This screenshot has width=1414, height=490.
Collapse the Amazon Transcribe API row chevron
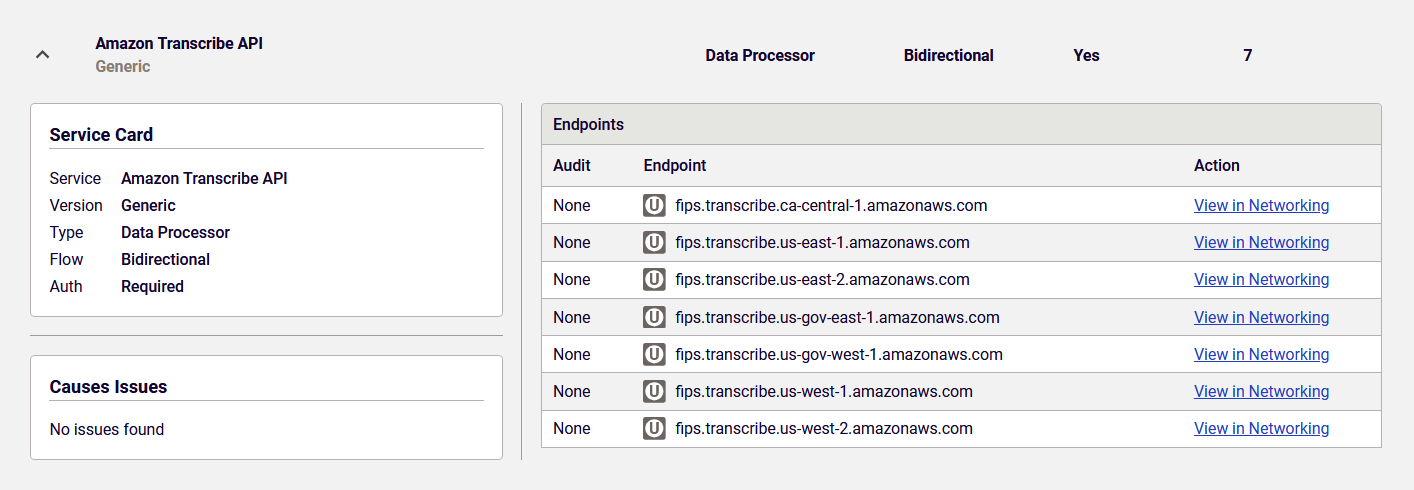point(42,55)
